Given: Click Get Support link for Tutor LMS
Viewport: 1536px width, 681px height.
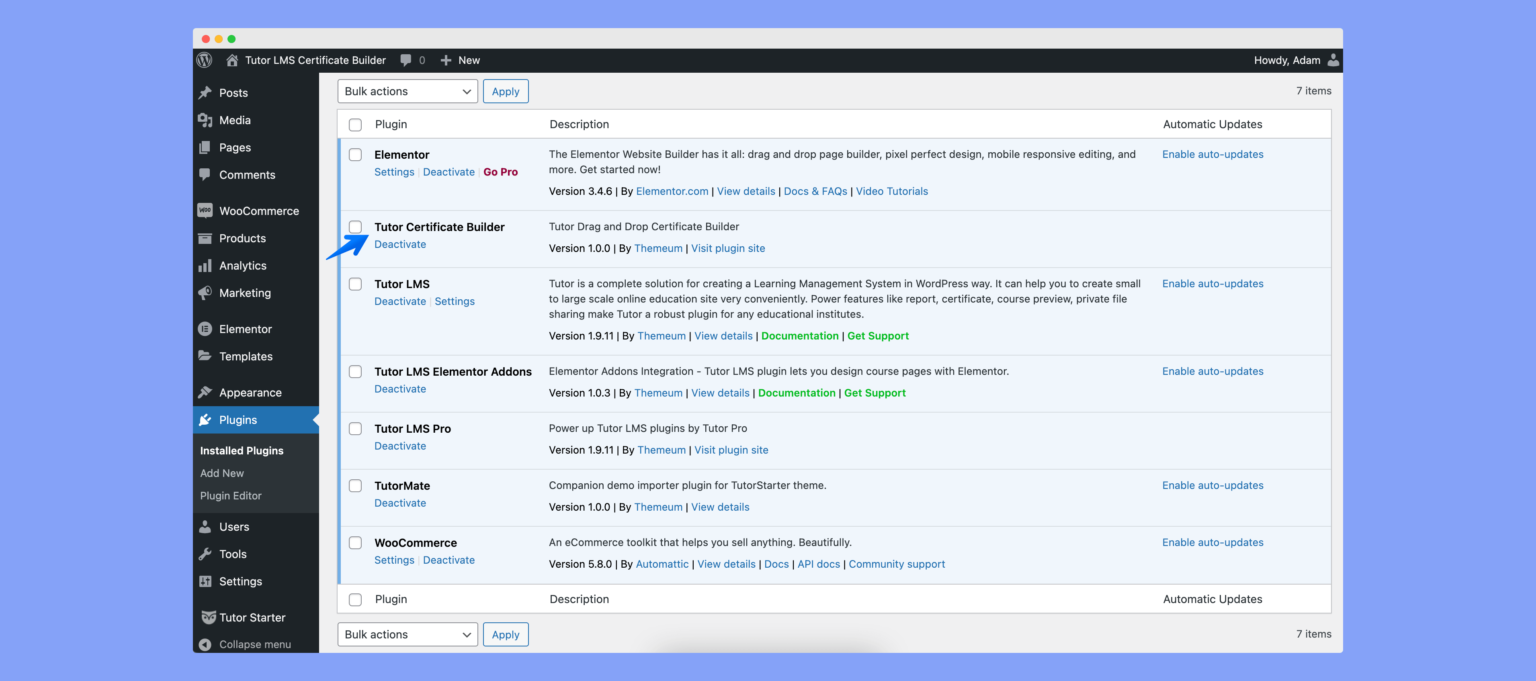Looking at the screenshot, I should click(x=878, y=336).
